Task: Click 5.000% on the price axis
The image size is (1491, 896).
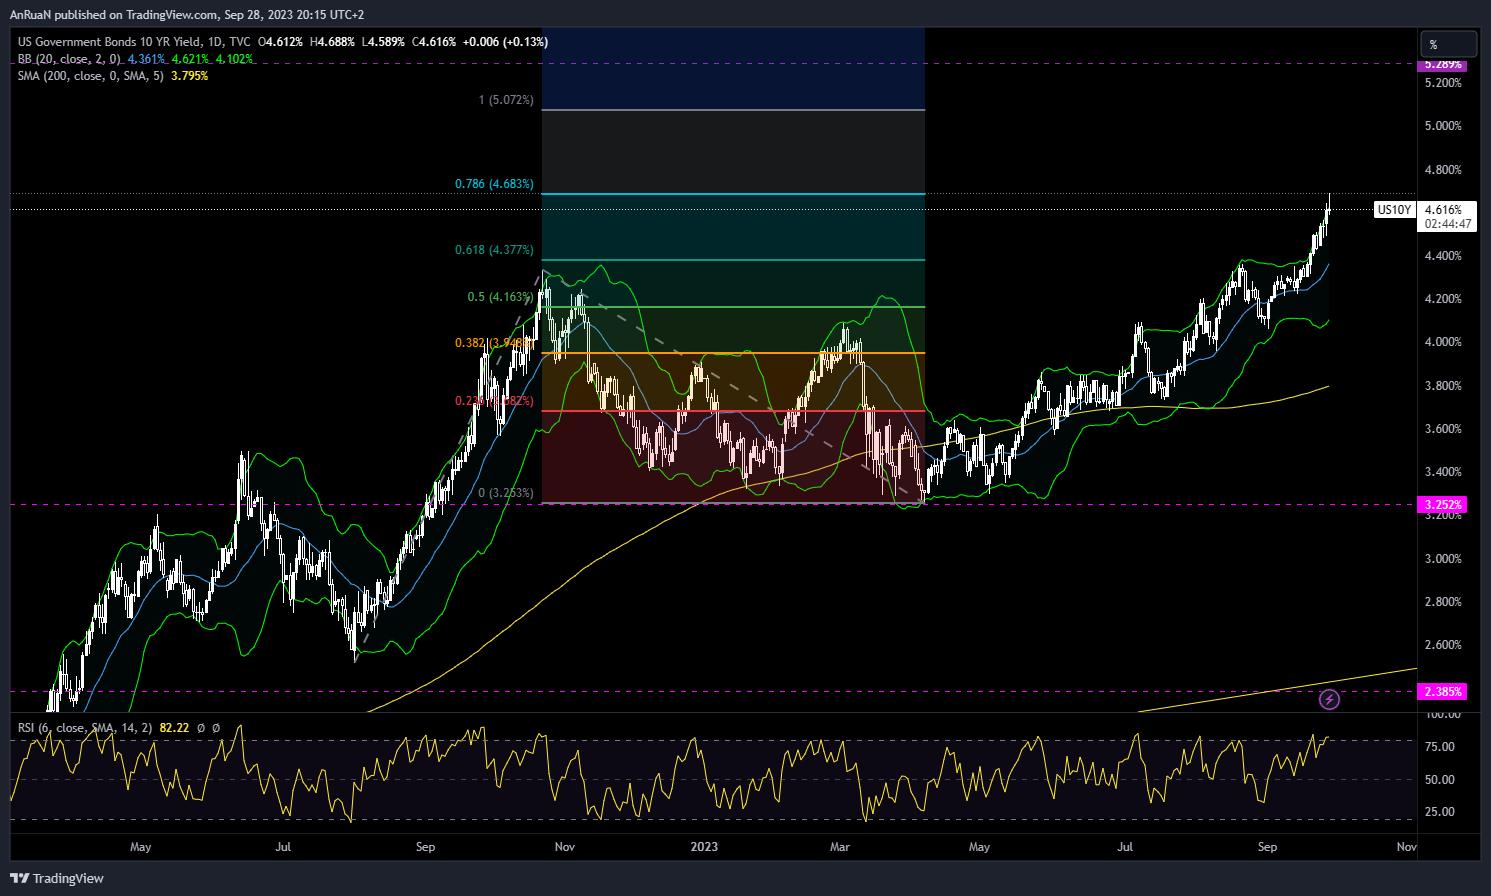Action: [1443, 126]
